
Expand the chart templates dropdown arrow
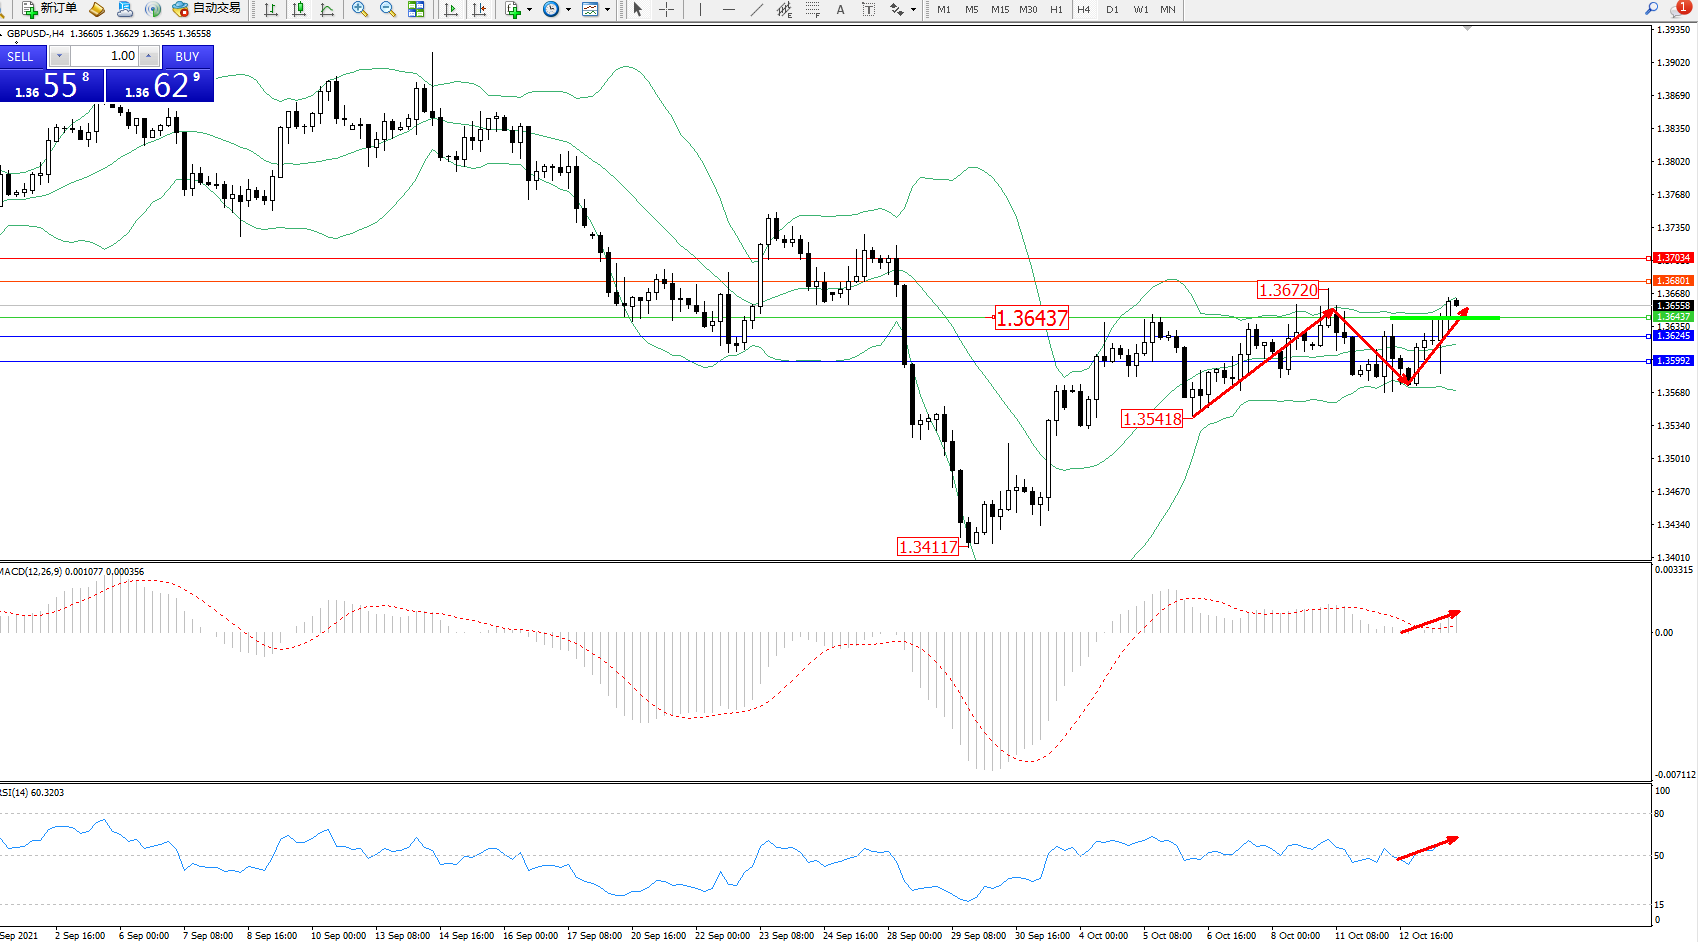pos(607,9)
